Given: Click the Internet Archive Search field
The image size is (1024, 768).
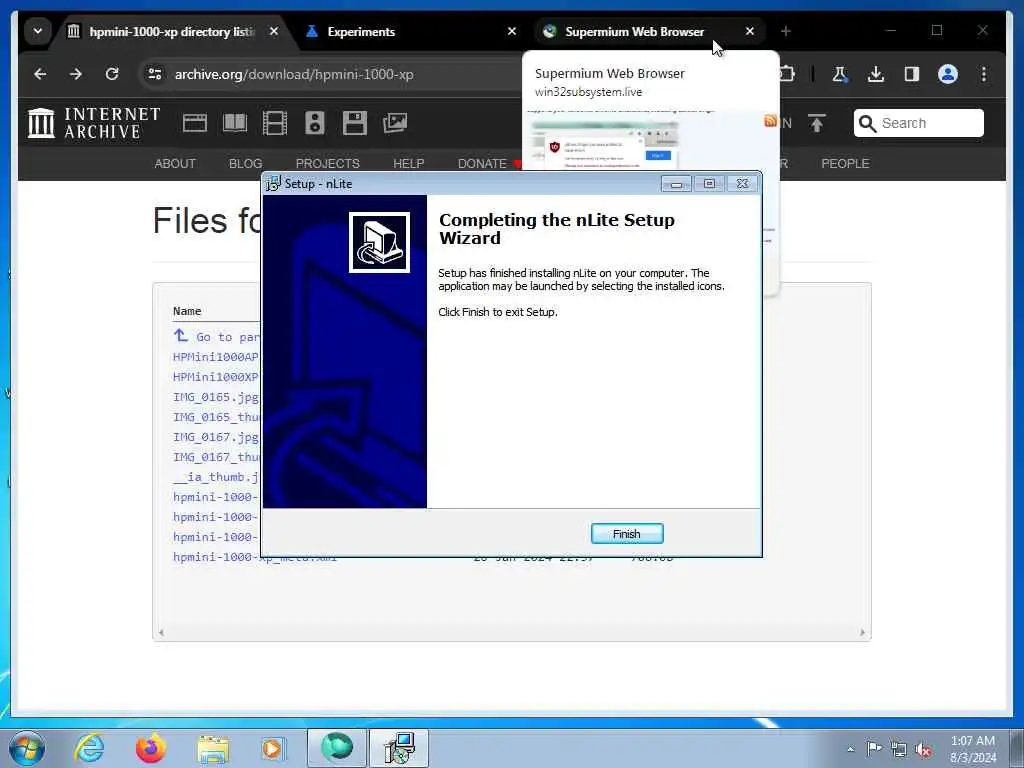Looking at the screenshot, I should coord(919,123).
